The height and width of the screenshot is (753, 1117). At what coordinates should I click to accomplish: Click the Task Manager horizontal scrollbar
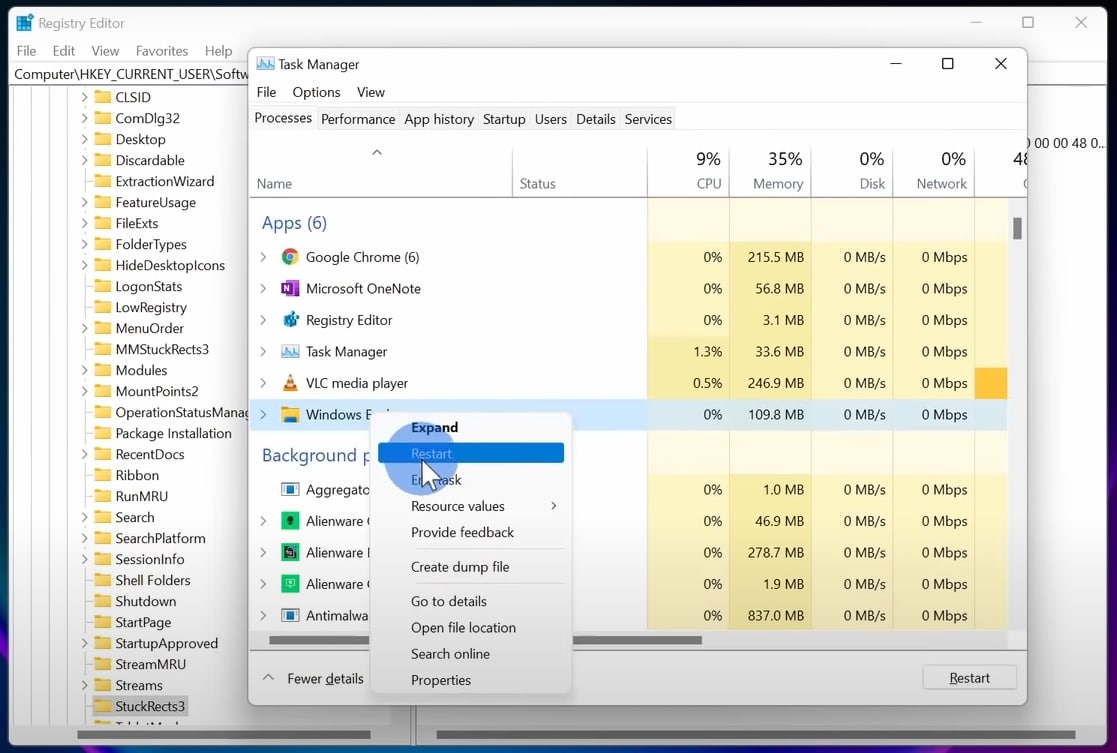click(x=486, y=640)
